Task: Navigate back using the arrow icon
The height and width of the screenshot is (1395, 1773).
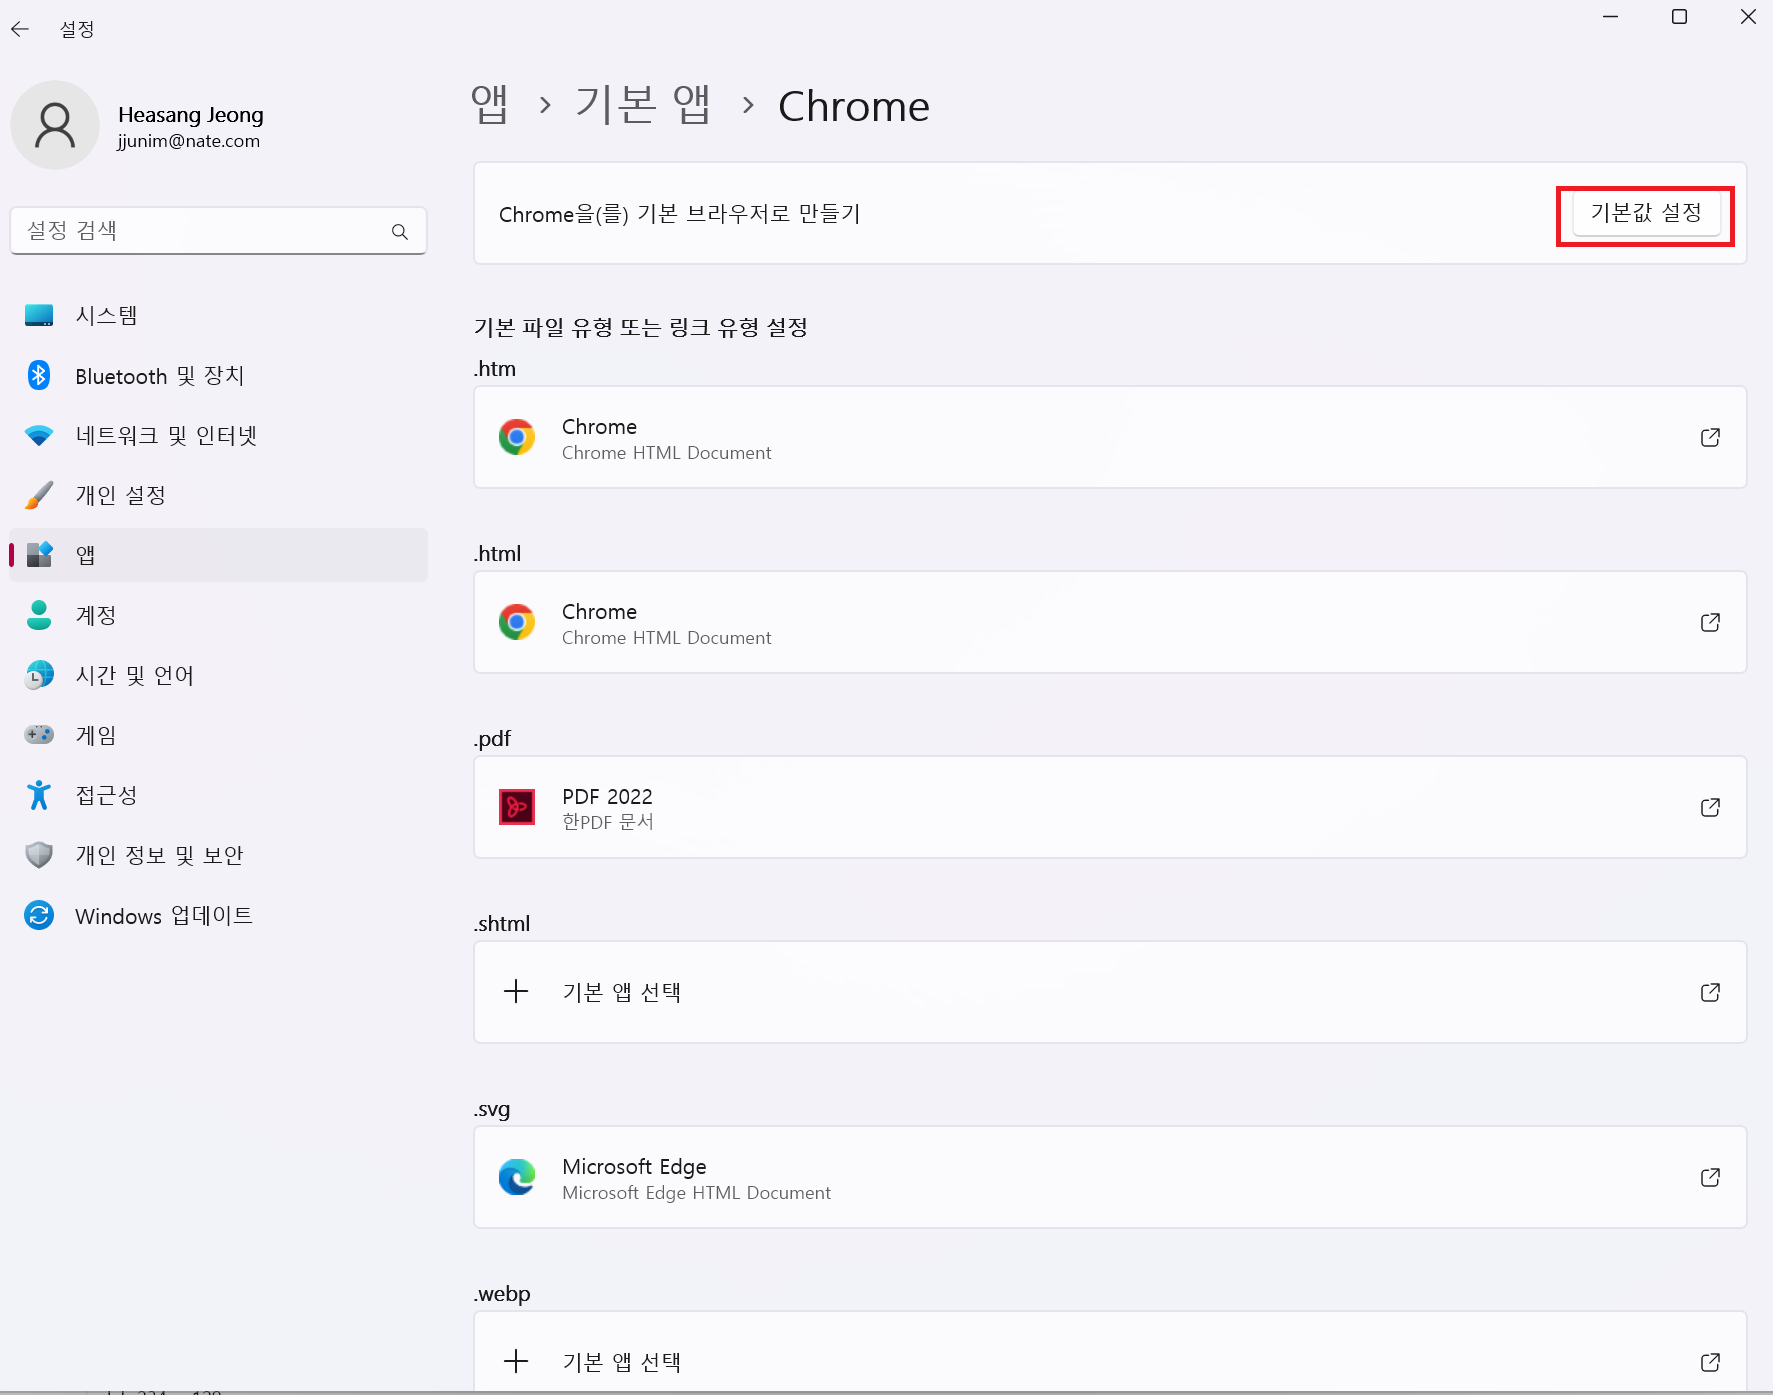Action: [x=20, y=29]
